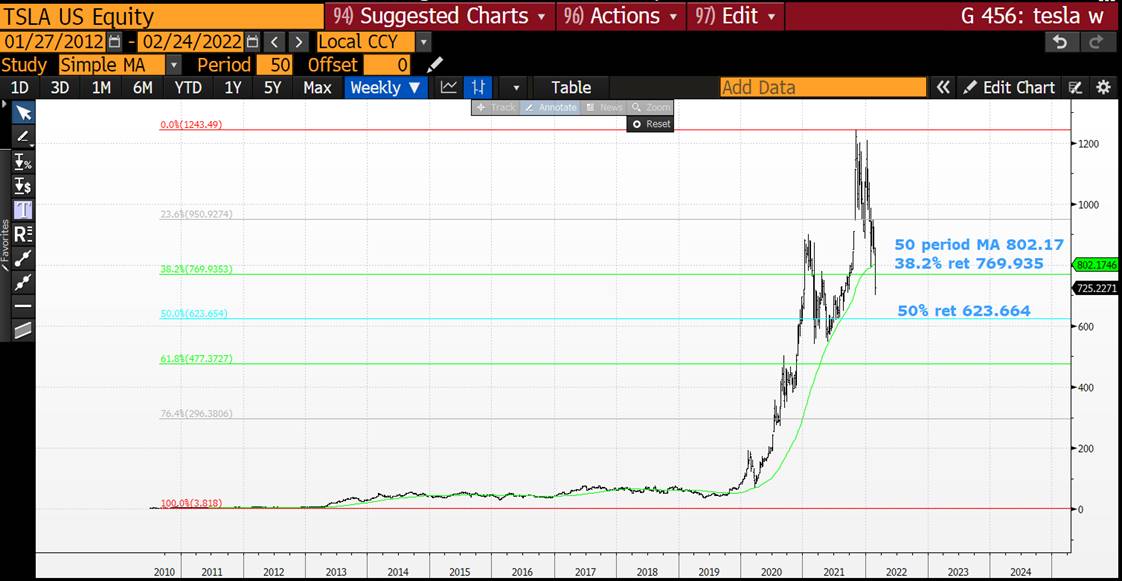Click the 0.0%(1243.49) retracement label
Viewport: 1122px width, 581px height.
click(x=191, y=124)
